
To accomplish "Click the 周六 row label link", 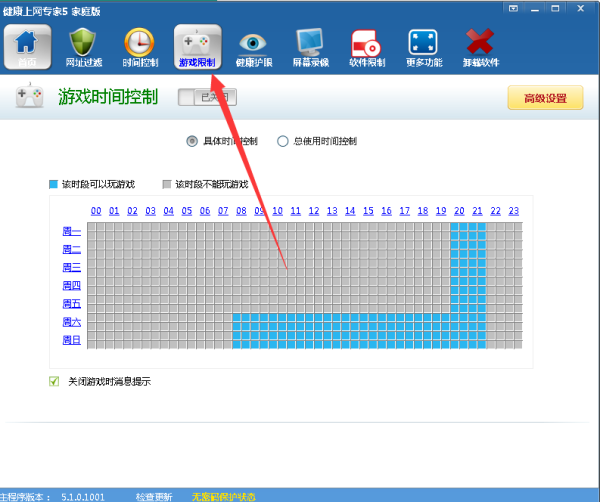I will click(x=72, y=322).
